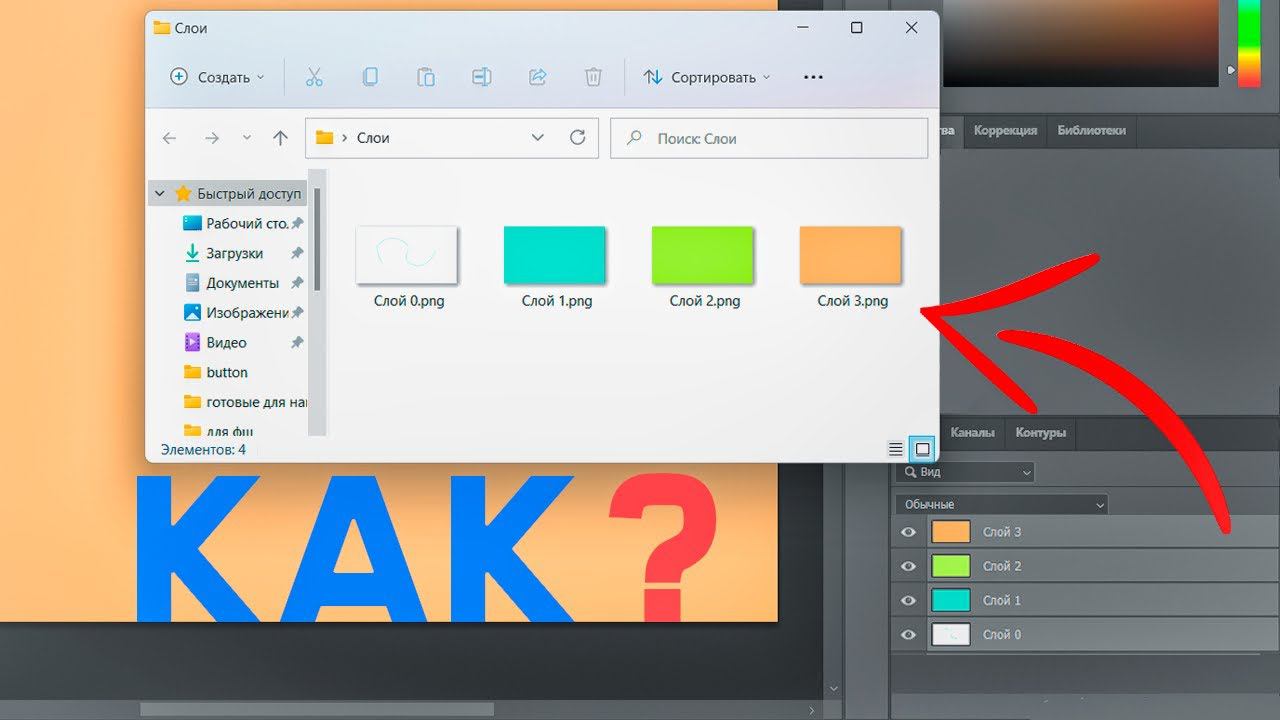Select the Слой 3.png file thumbnail
The width and height of the screenshot is (1280, 720).
click(x=851, y=255)
